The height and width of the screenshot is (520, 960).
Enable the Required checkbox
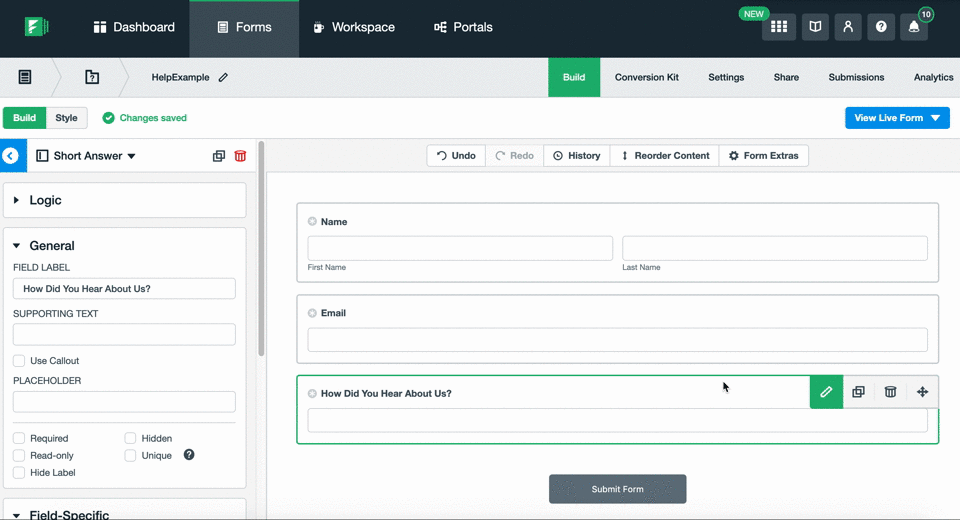coord(19,438)
